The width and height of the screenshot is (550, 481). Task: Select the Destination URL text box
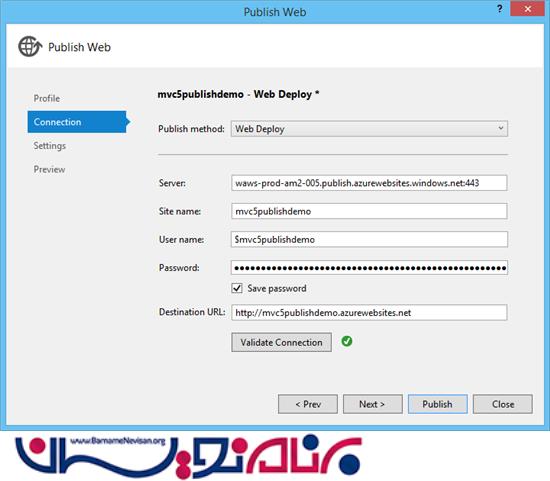coord(369,312)
